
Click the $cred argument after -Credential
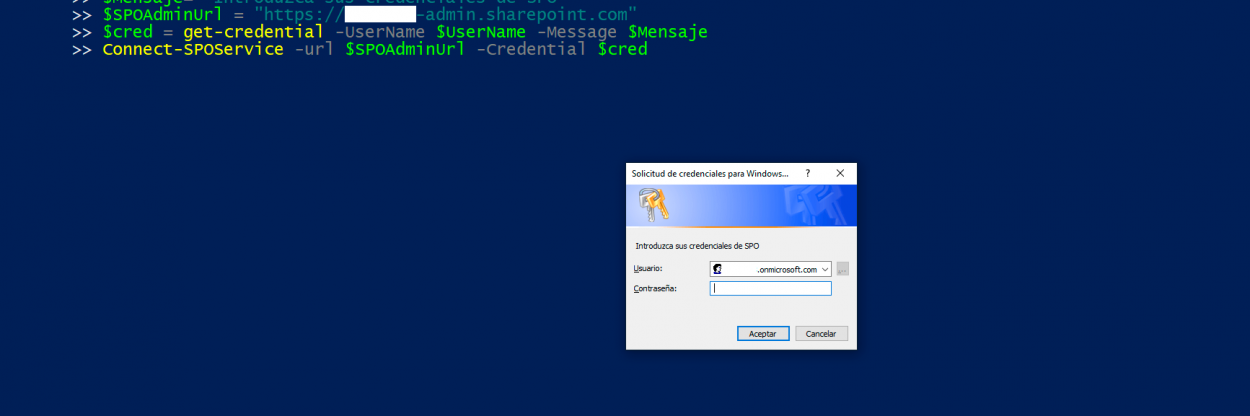(x=622, y=49)
